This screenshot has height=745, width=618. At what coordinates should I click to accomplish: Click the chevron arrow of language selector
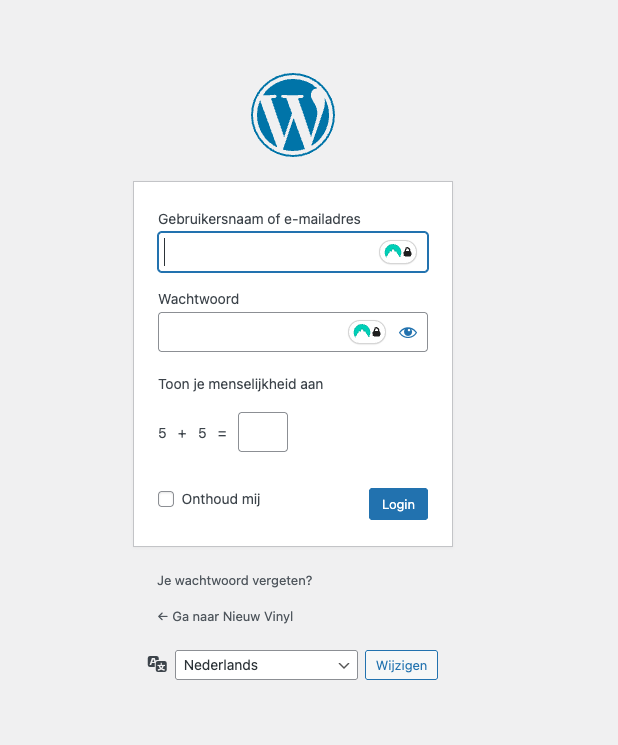coord(345,665)
